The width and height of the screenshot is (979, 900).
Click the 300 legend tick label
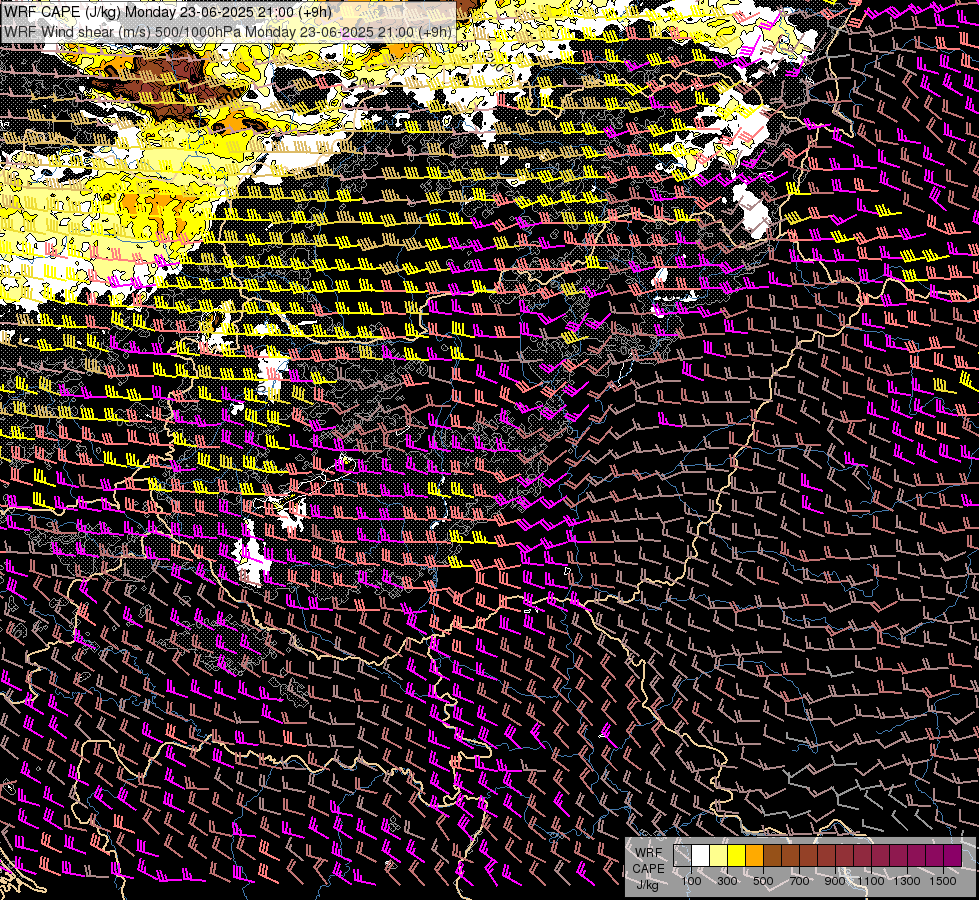[x=727, y=881]
